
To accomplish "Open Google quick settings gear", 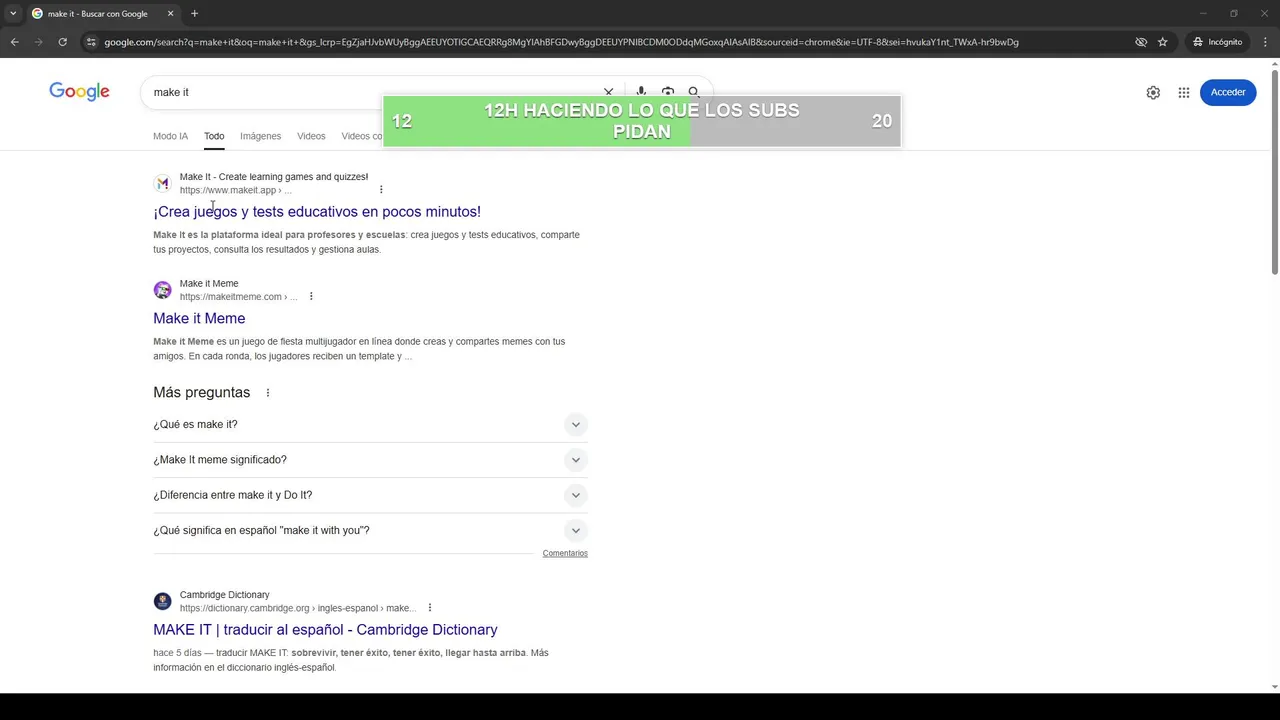I will coord(1153,92).
